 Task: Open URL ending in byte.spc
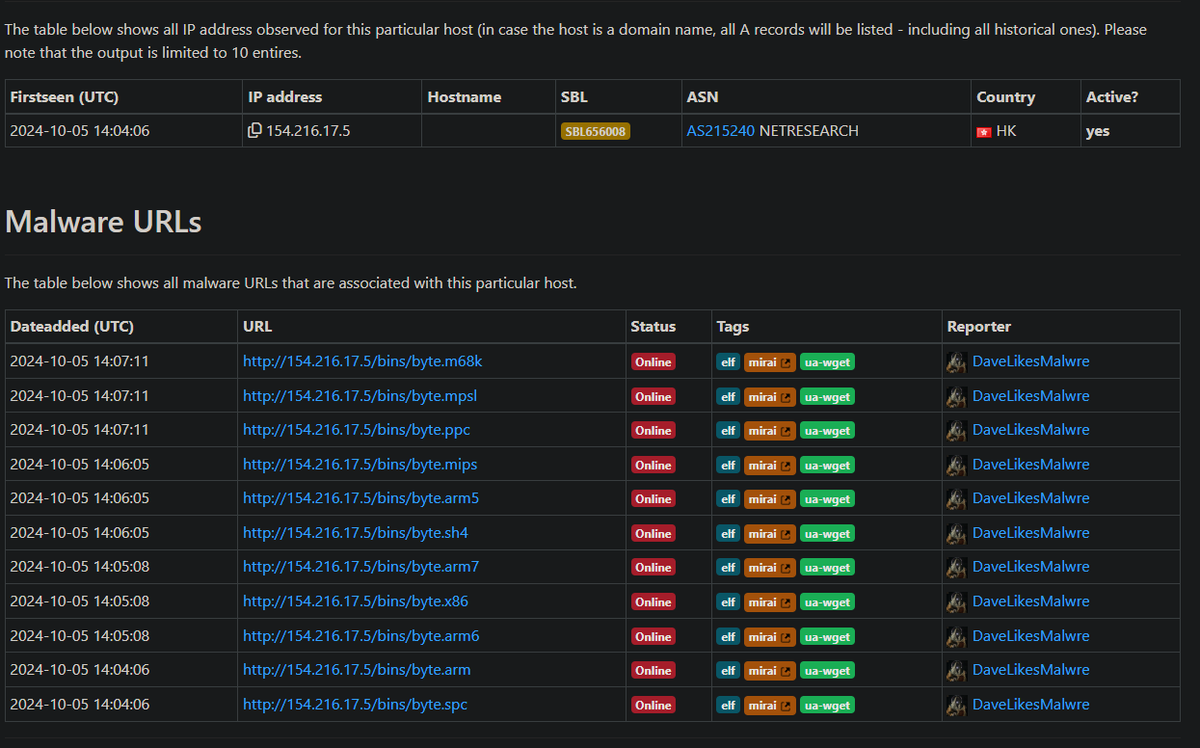click(x=355, y=705)
